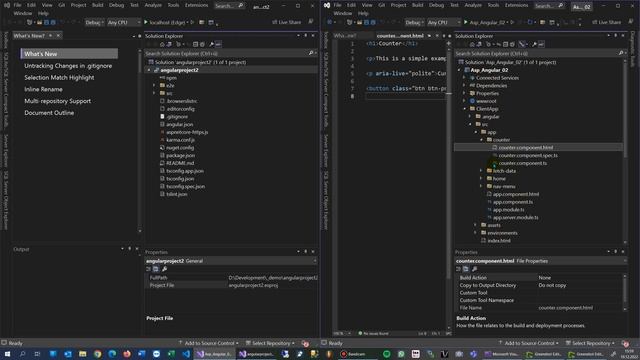Viewport: 640px width, 360px height.
Task: Open the Build menu in the right window
Action: click(418, 5)
